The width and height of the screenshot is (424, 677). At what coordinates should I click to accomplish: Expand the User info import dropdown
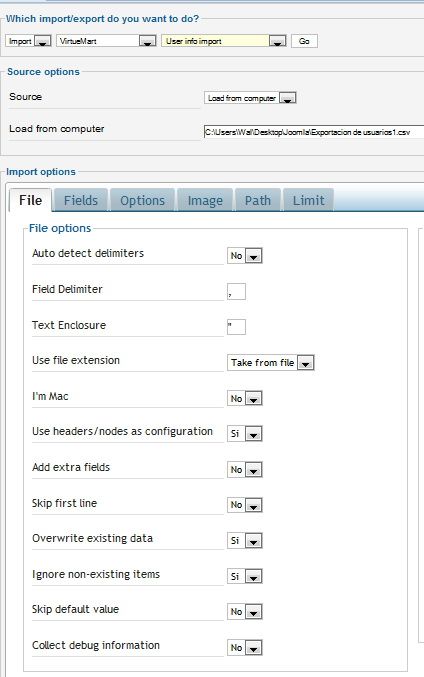224,41
